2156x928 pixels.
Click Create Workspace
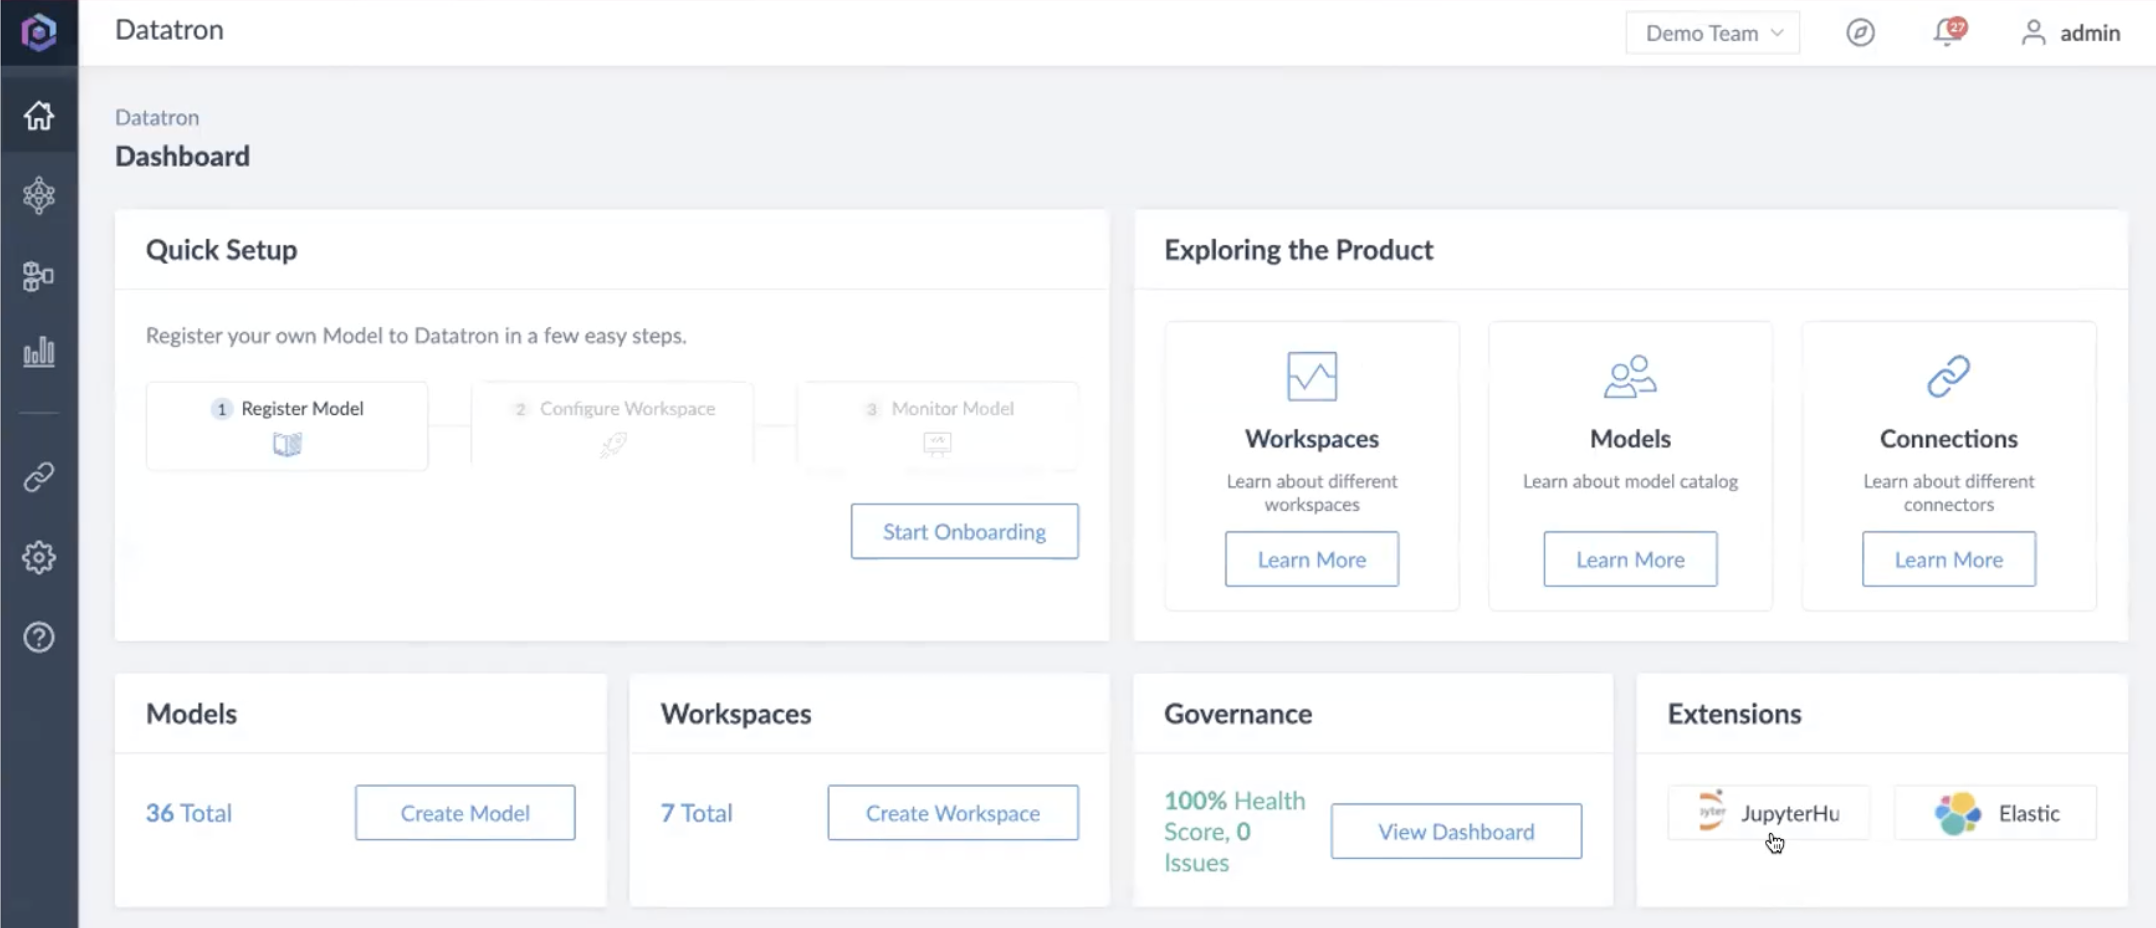[x=952, y=813]
